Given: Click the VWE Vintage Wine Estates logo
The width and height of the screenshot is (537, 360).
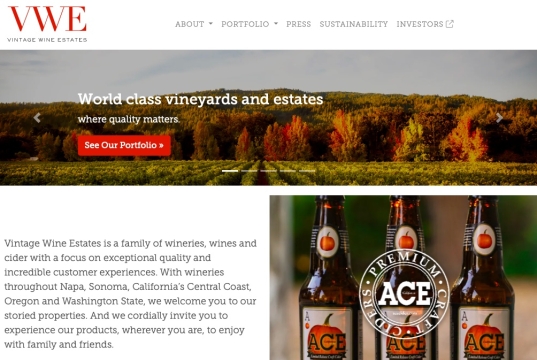Looking at the screenshot, I should click(47, 24).
